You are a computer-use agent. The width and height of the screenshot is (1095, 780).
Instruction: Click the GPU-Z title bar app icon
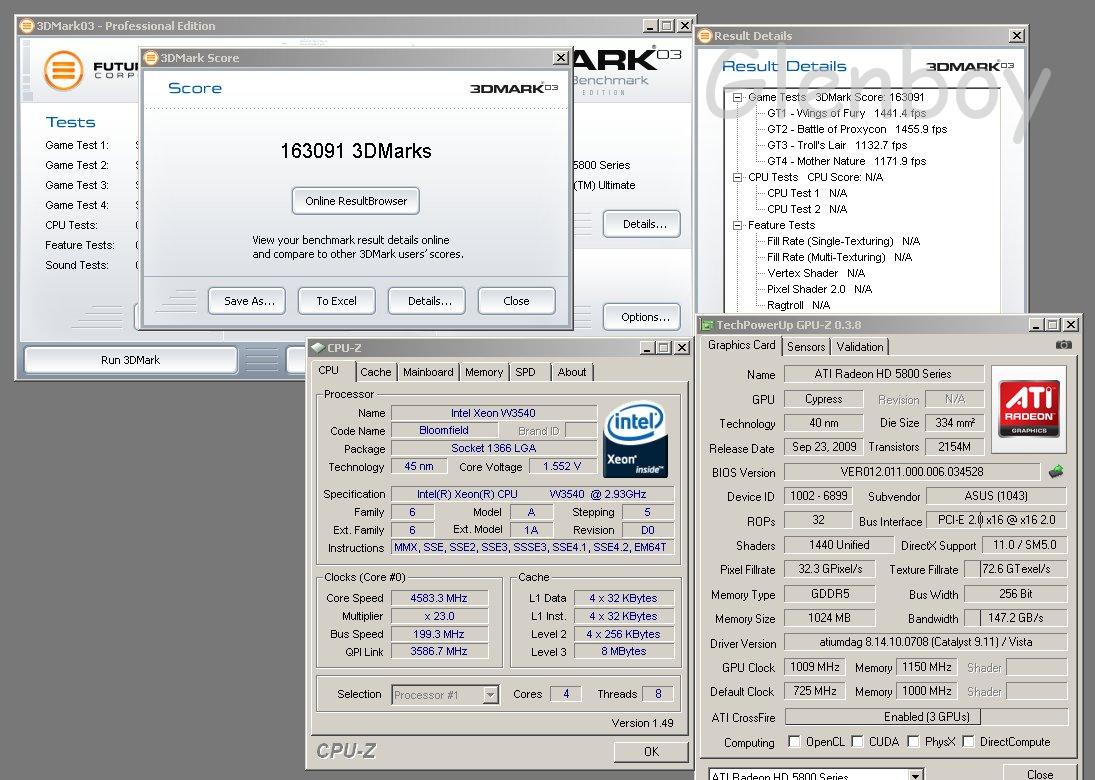(707, 325)
